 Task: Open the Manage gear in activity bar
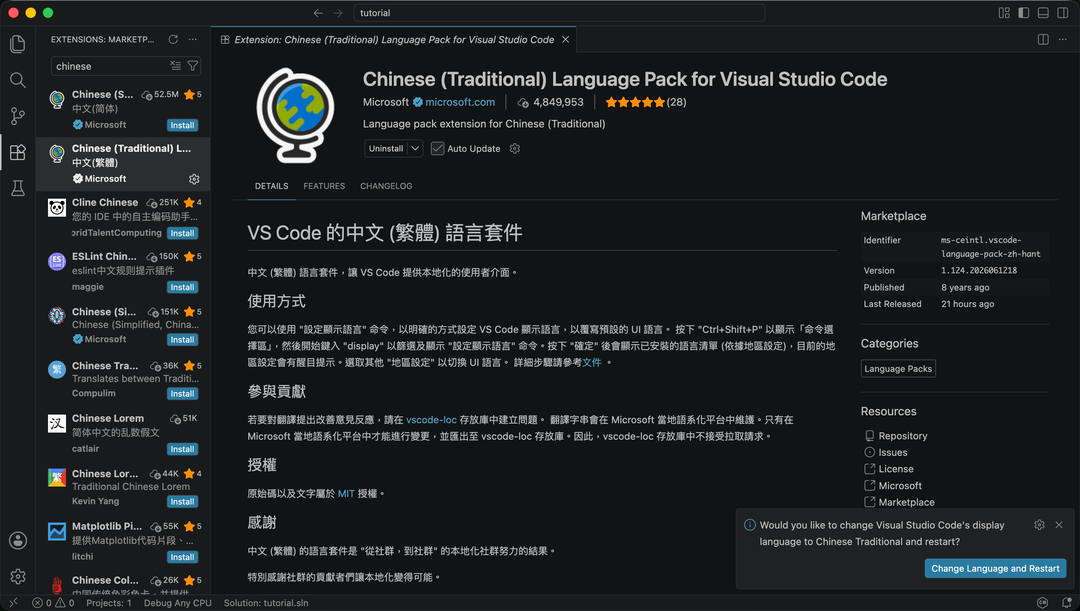tap(18, 576)
